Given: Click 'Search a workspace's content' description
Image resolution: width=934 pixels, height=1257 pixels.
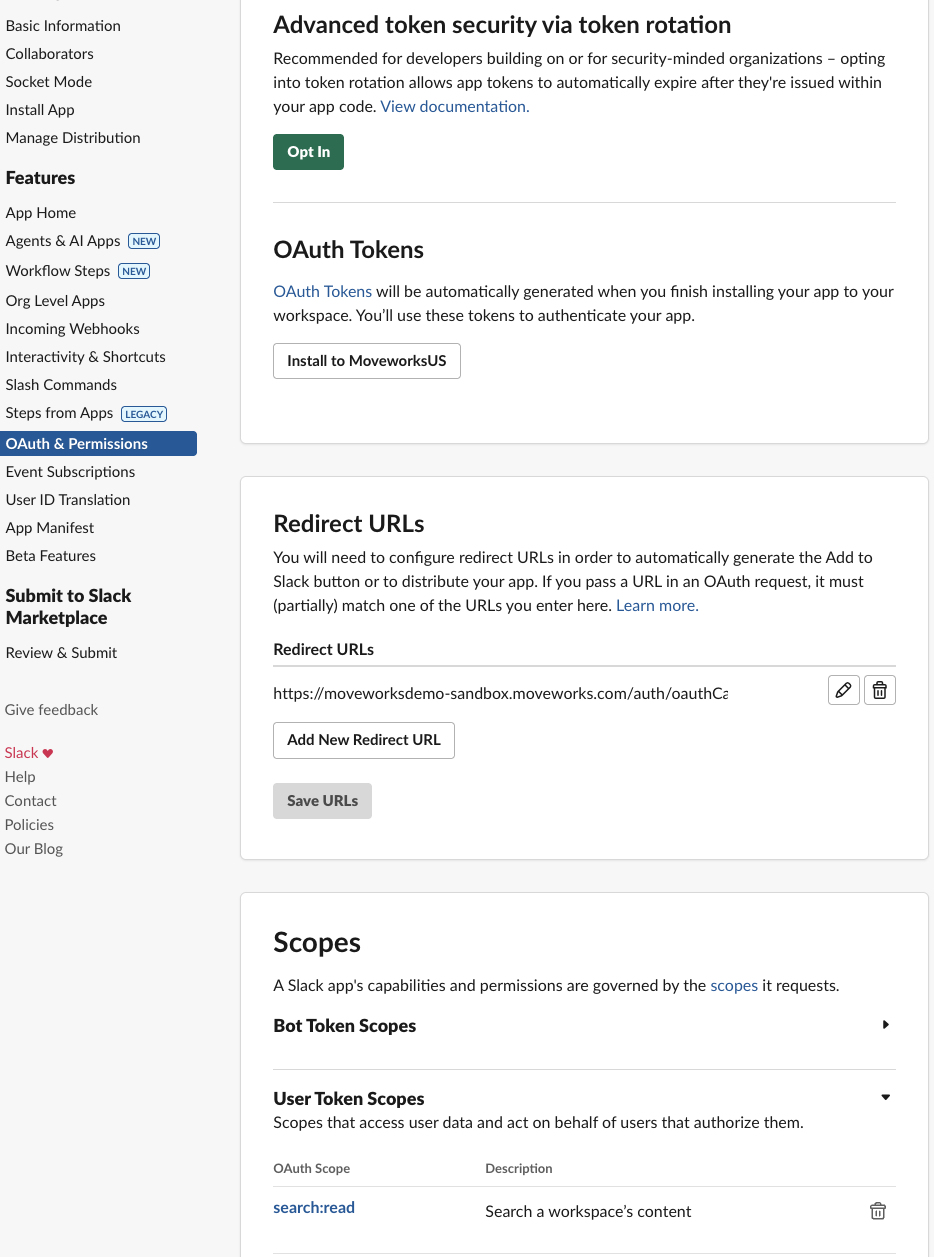Looking at the screenshot, I should (x=588, y=1212).
